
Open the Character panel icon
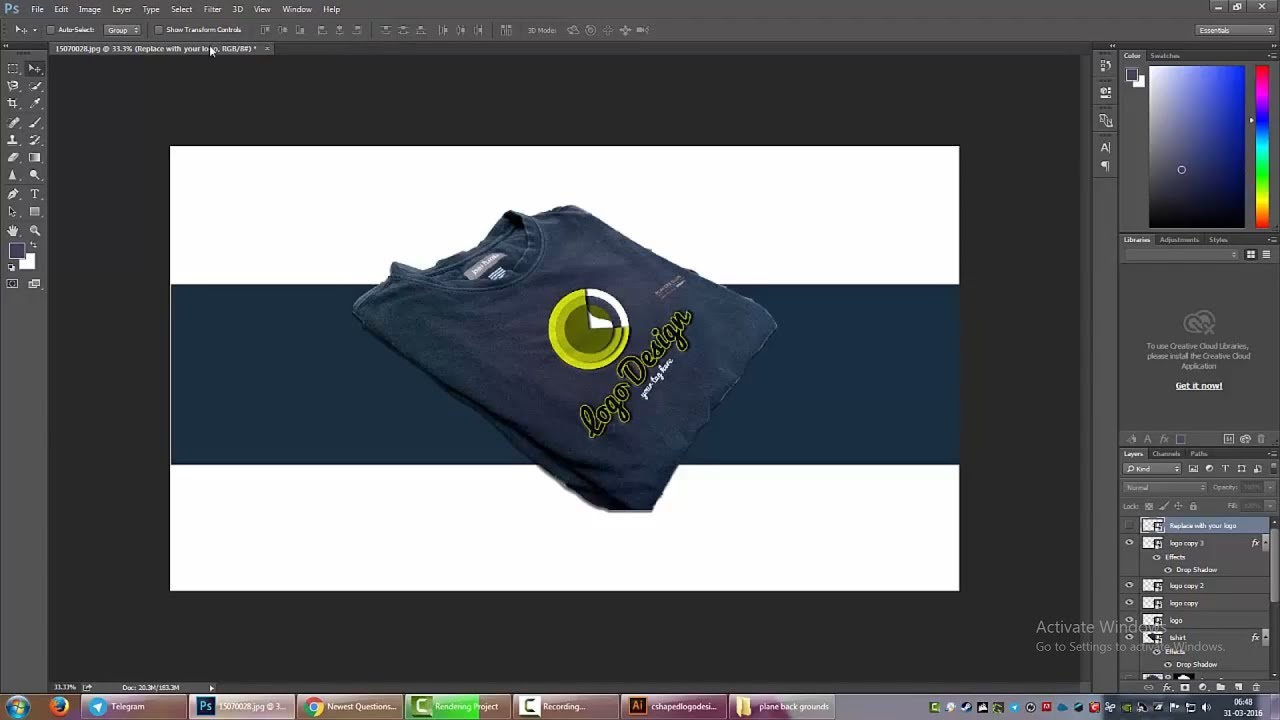(x=1105, y=148)
